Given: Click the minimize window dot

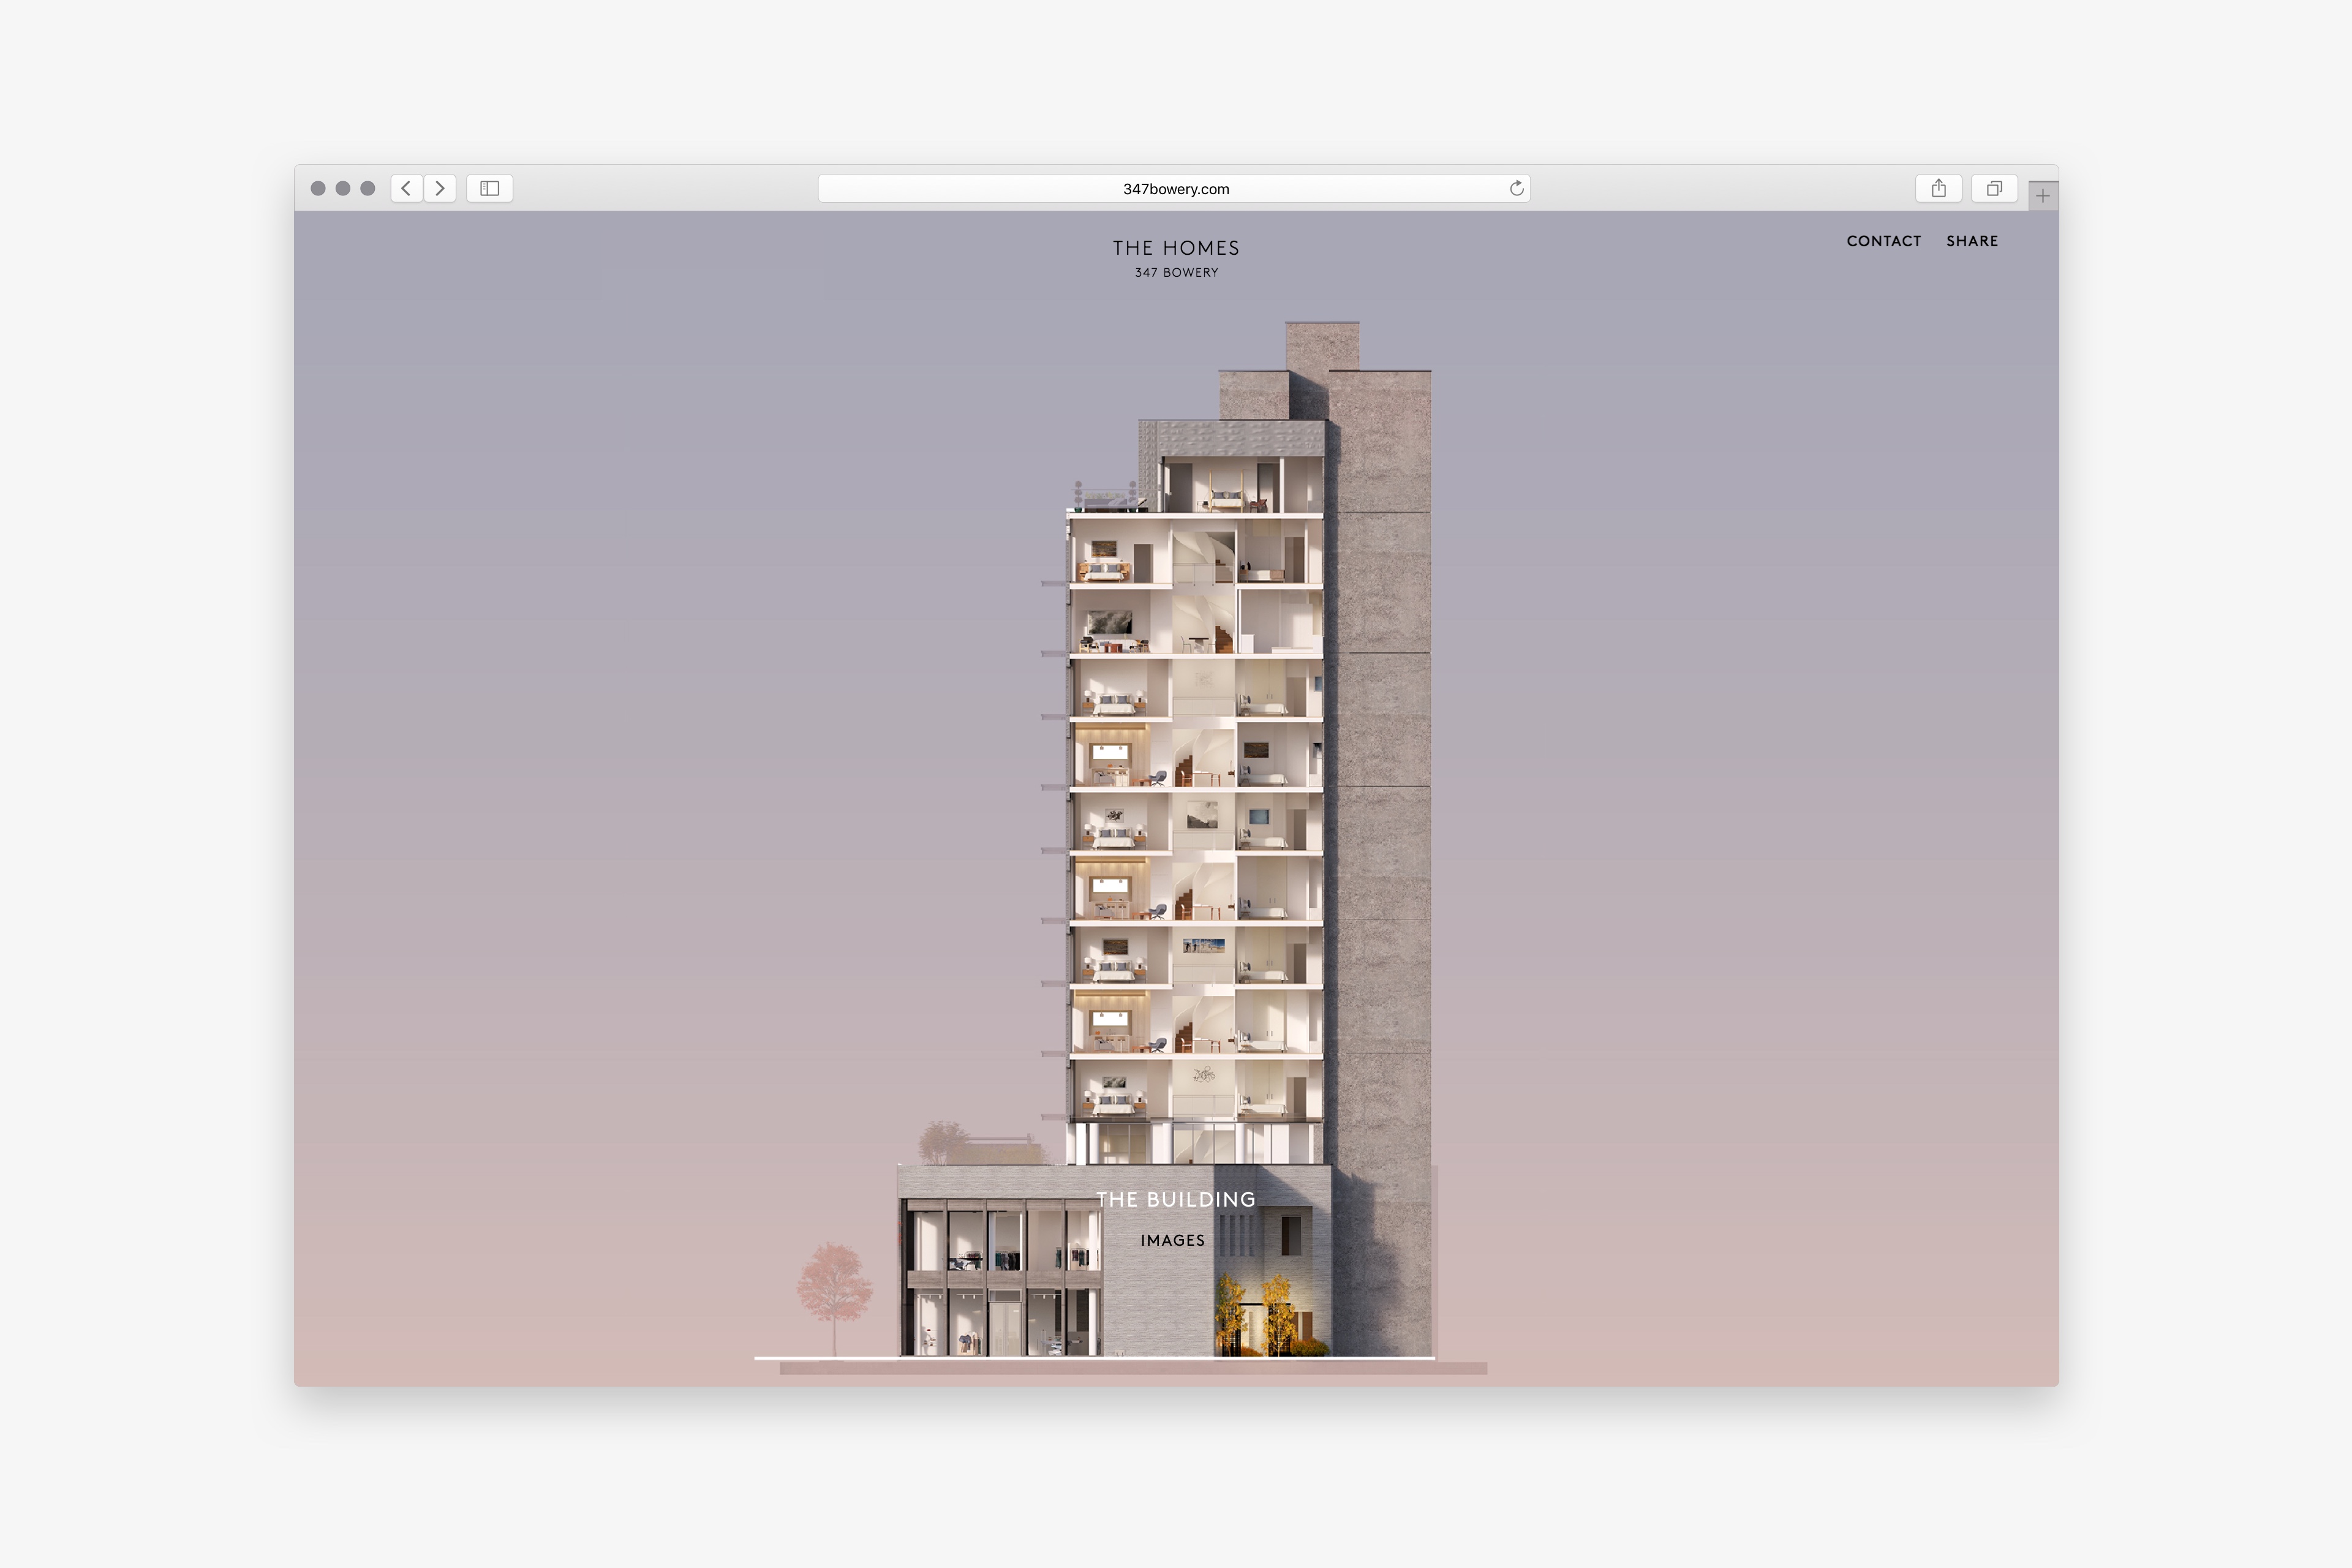Looking at the screenshot, I should 343,188.
